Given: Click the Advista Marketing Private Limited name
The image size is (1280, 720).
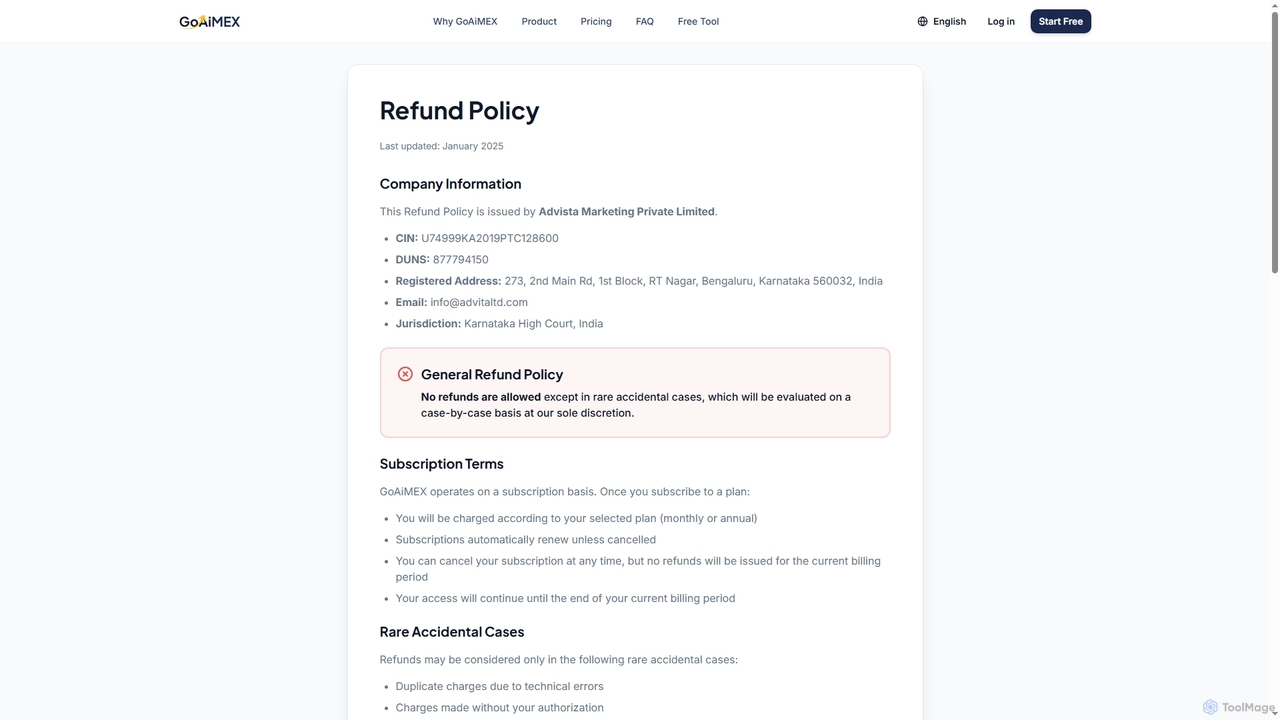Looking at the screenshot, I should tap(626, 212).
